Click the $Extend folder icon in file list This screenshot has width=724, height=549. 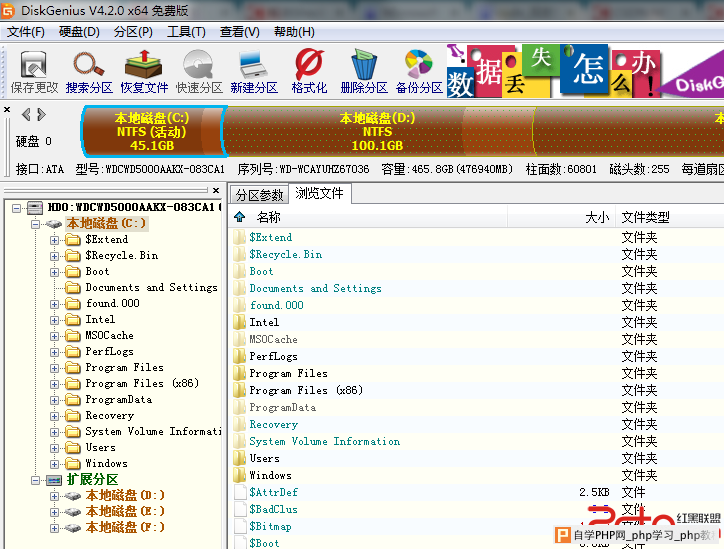coord(240,237)
